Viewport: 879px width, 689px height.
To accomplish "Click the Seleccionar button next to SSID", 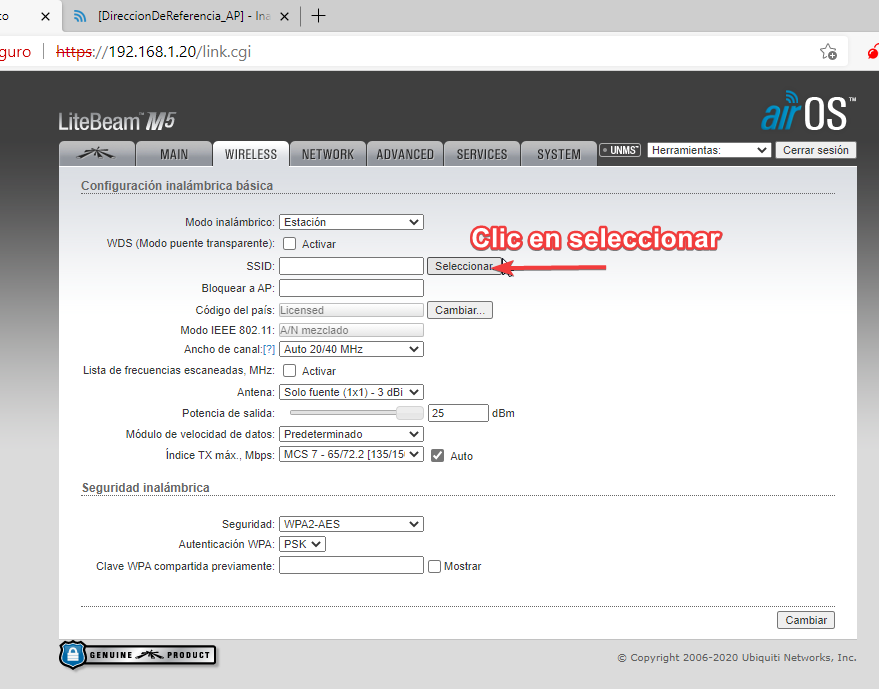I will tap(463, 266).
